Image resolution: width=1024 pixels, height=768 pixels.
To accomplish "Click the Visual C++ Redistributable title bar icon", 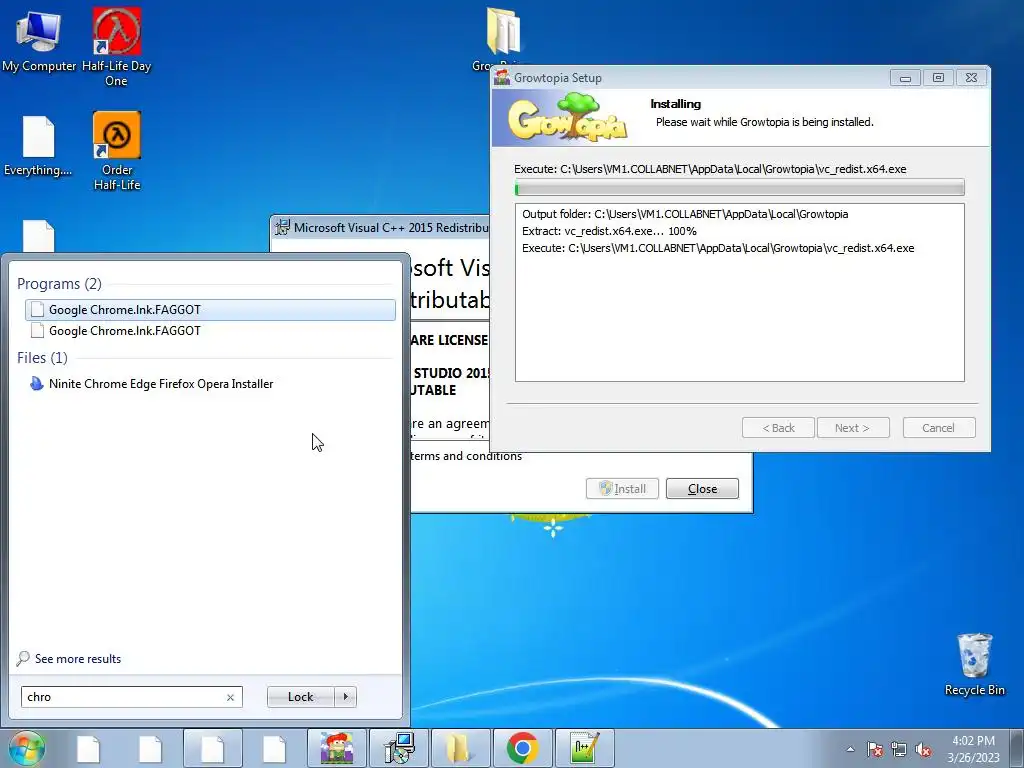I will 282,227.
